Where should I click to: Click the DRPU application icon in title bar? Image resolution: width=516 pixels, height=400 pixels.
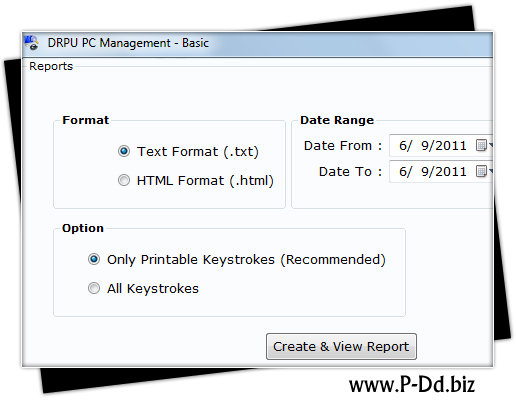coord(32,43)
